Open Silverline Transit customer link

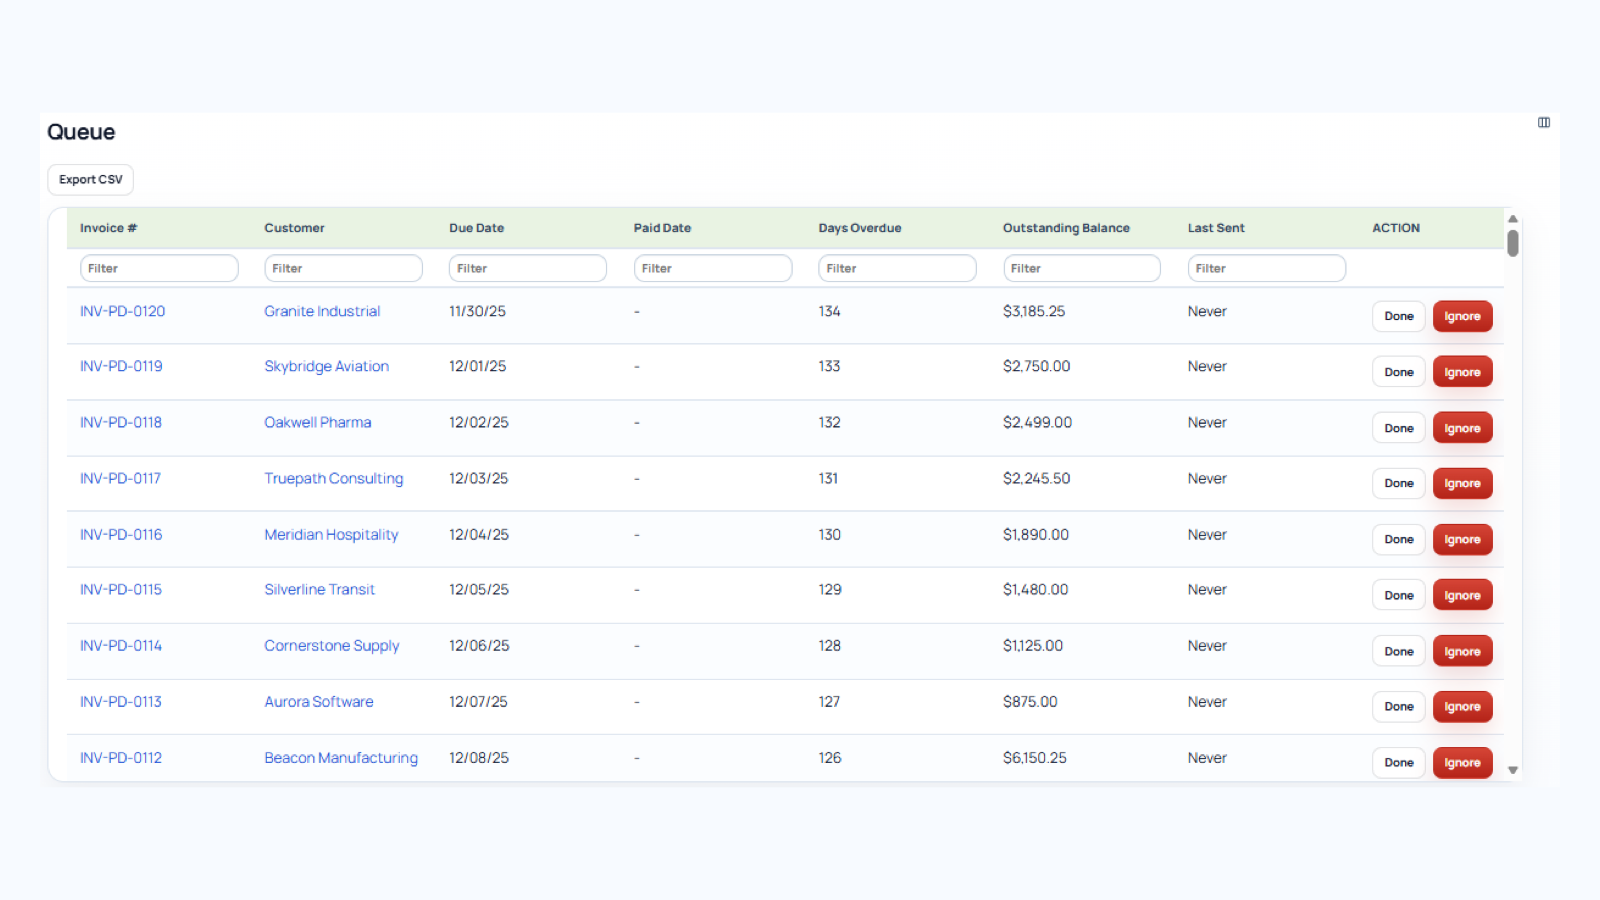click(x=319, y=589)
